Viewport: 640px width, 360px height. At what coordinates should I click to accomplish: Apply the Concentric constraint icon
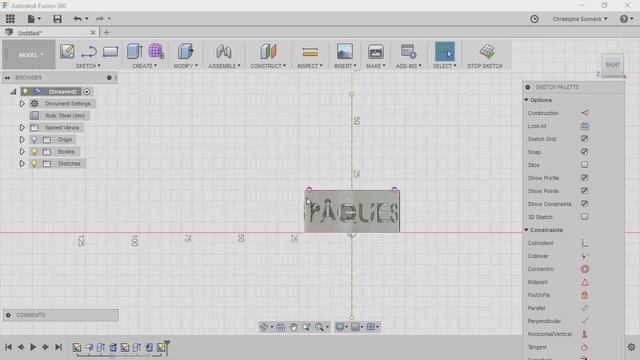[584, 269]
